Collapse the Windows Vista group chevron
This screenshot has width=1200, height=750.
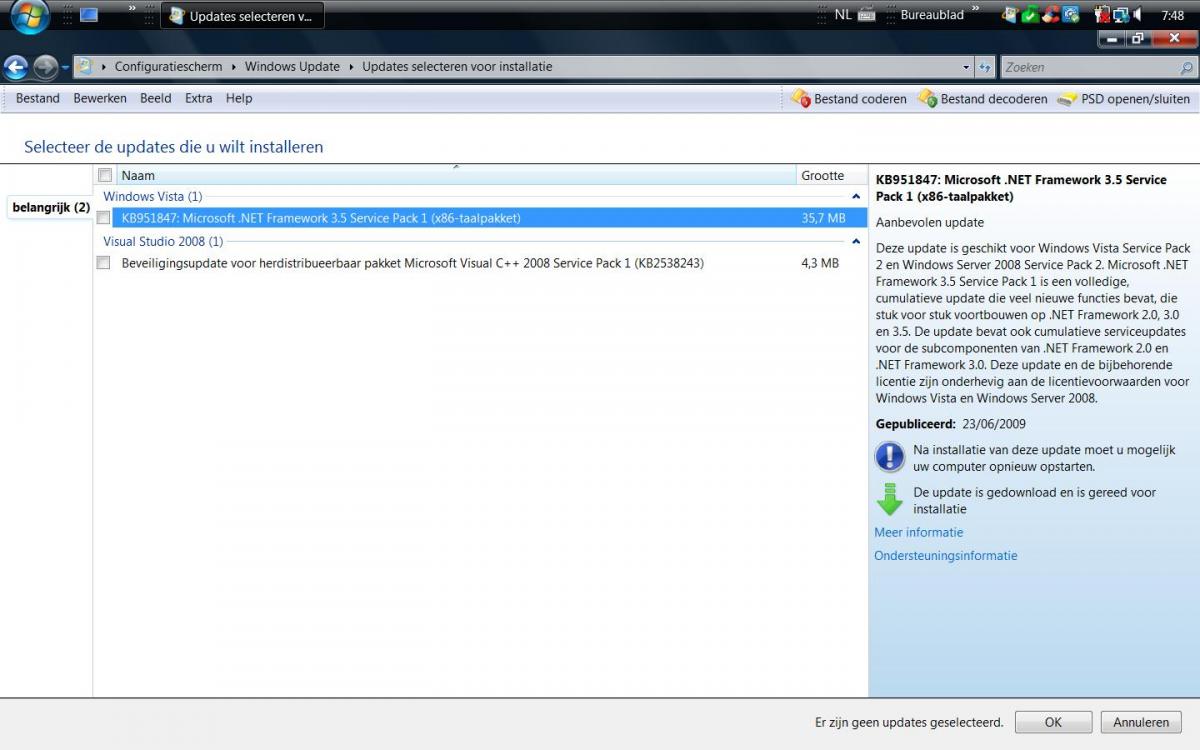856,197
